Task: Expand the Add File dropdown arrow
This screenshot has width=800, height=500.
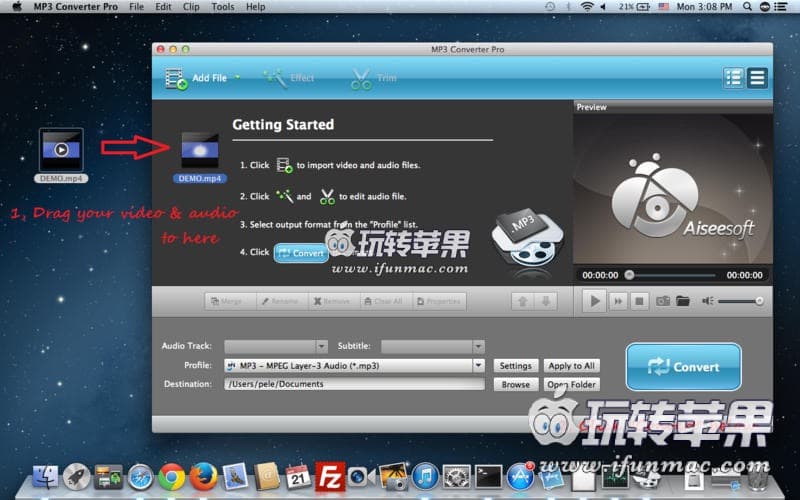Action: (x=237, y=78)
